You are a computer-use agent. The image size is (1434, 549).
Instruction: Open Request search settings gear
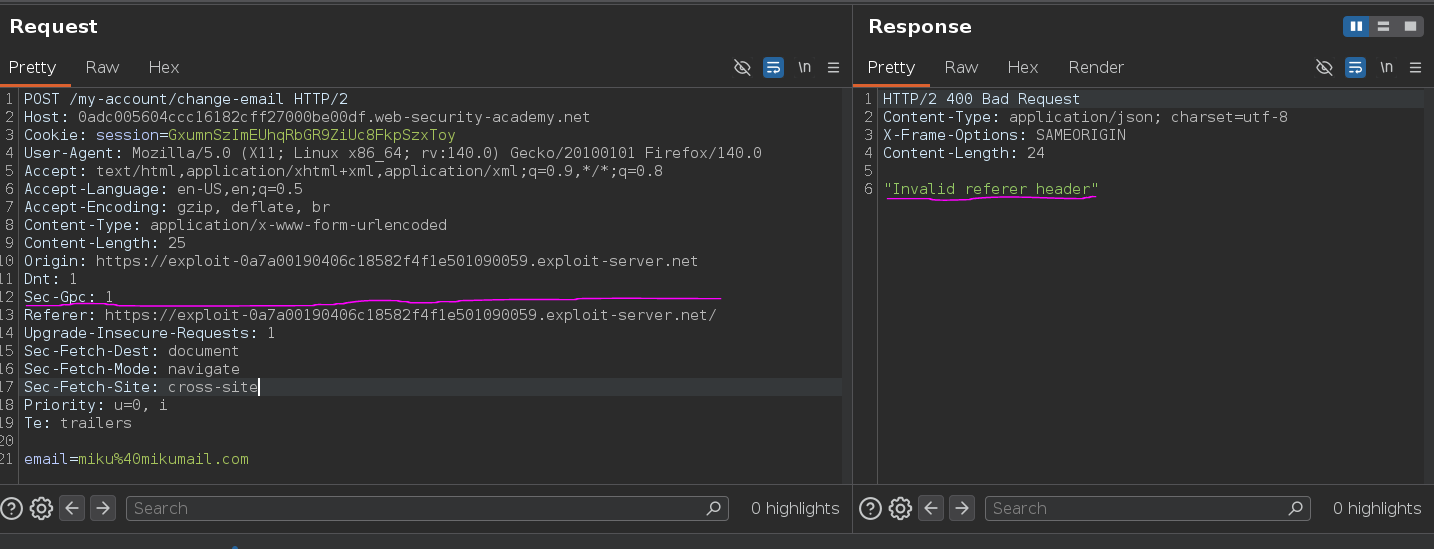(41, 508)
